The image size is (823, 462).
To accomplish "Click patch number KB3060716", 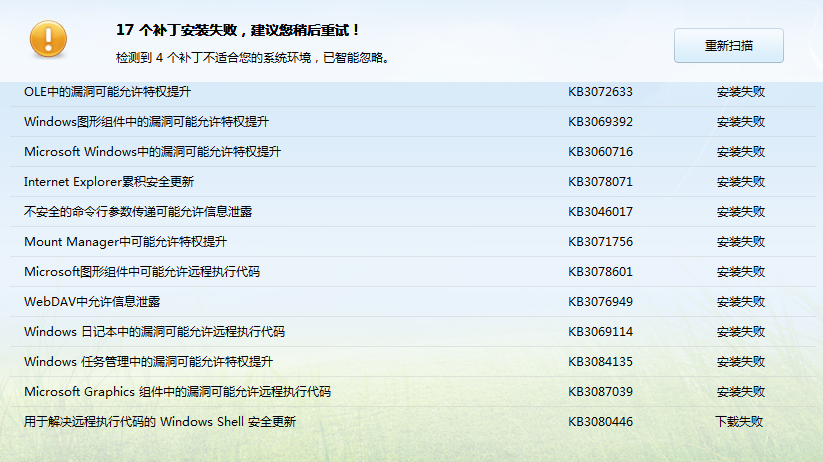I will [x=600, y=152].
